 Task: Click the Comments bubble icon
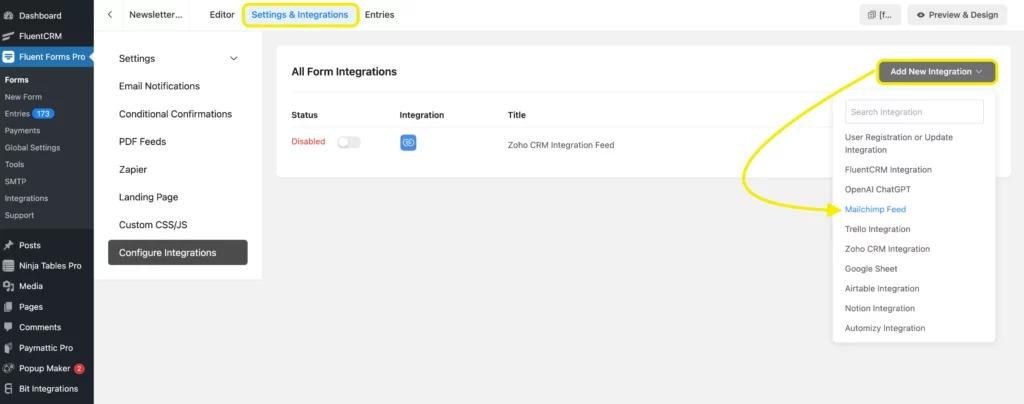8,327
